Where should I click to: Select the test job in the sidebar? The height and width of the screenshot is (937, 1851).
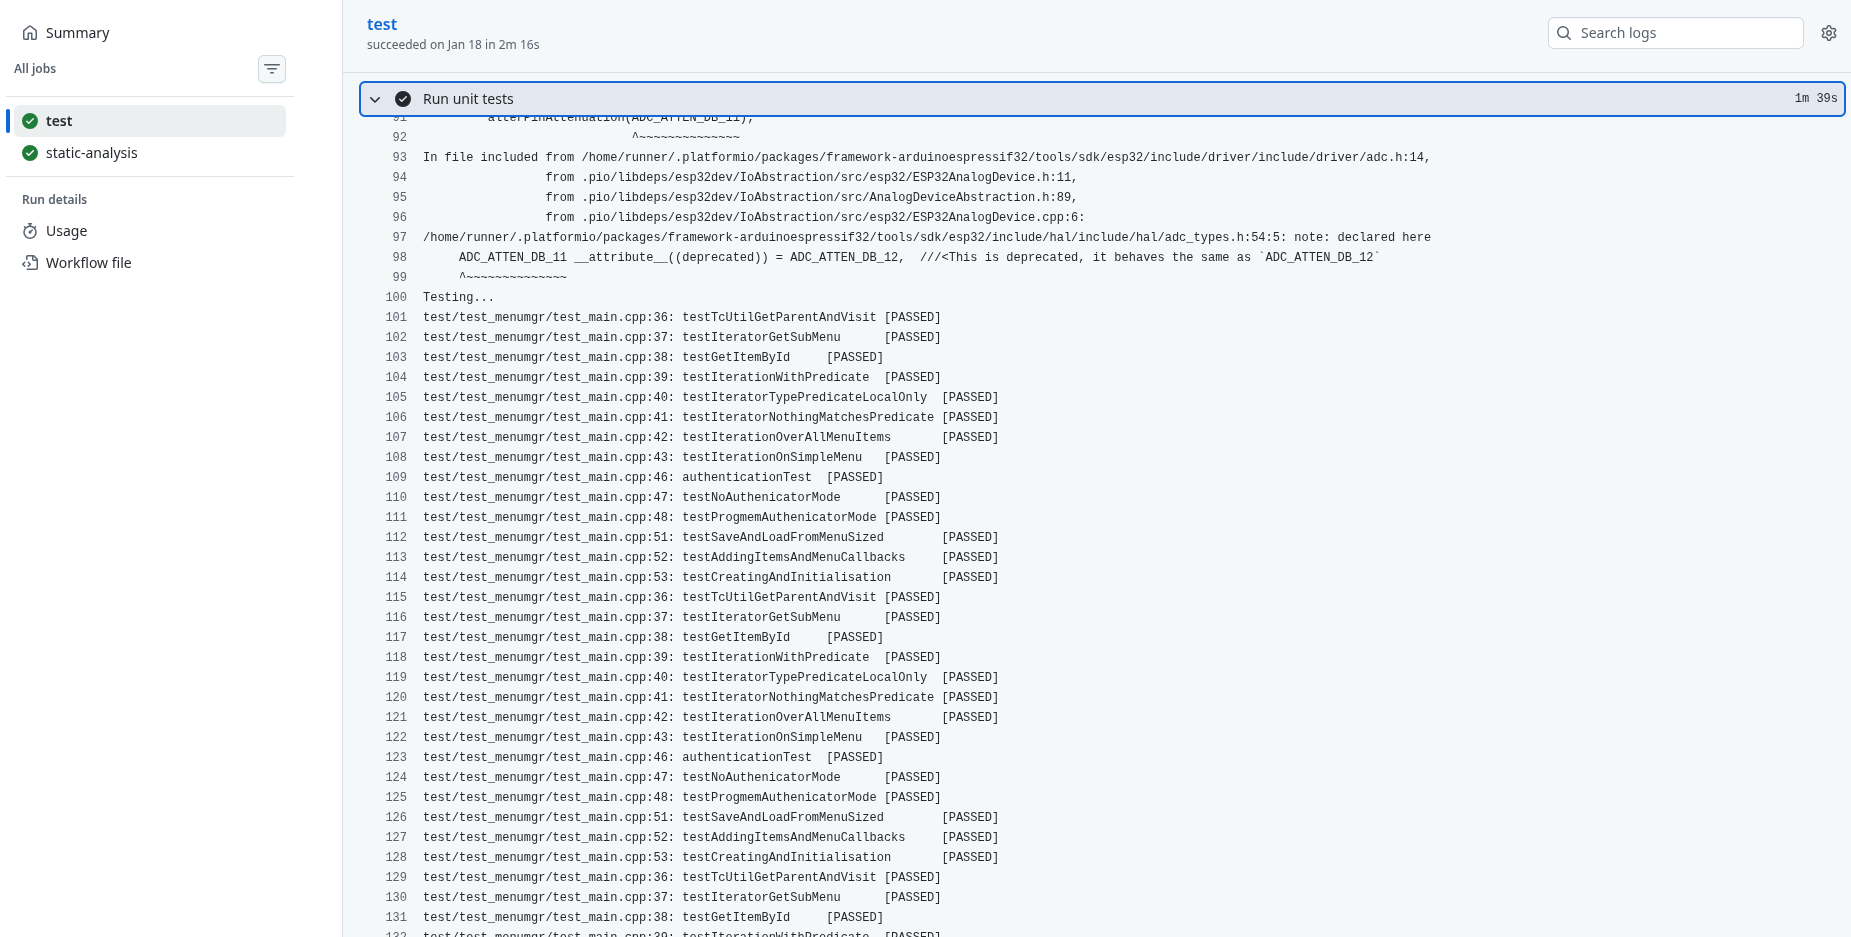pyautogui.click(x=59, y=120)
